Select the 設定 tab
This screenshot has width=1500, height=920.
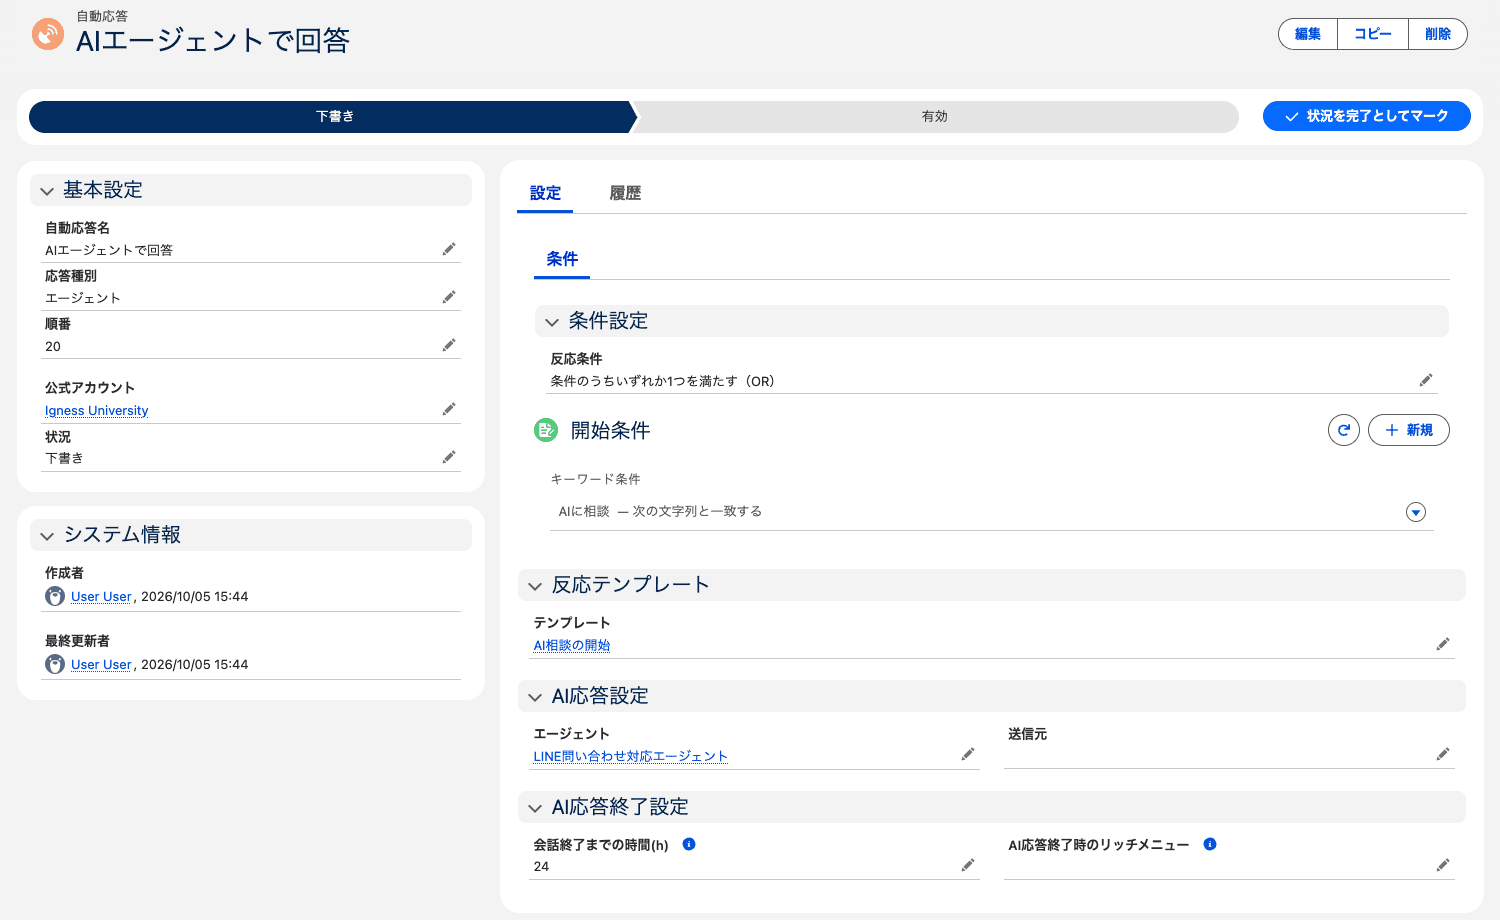545,193
